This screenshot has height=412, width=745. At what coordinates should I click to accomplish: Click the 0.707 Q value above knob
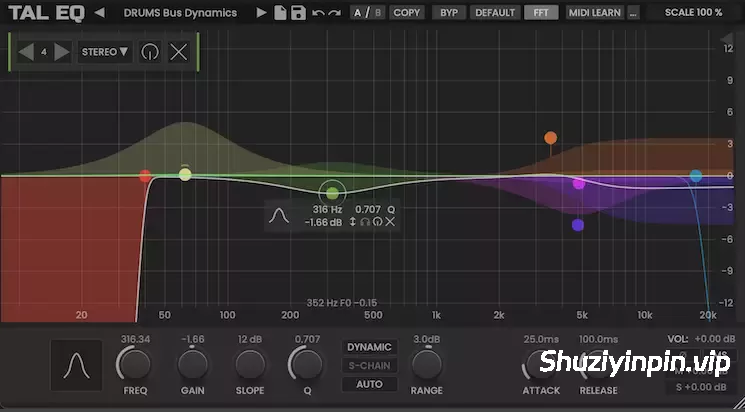point(307,339)
